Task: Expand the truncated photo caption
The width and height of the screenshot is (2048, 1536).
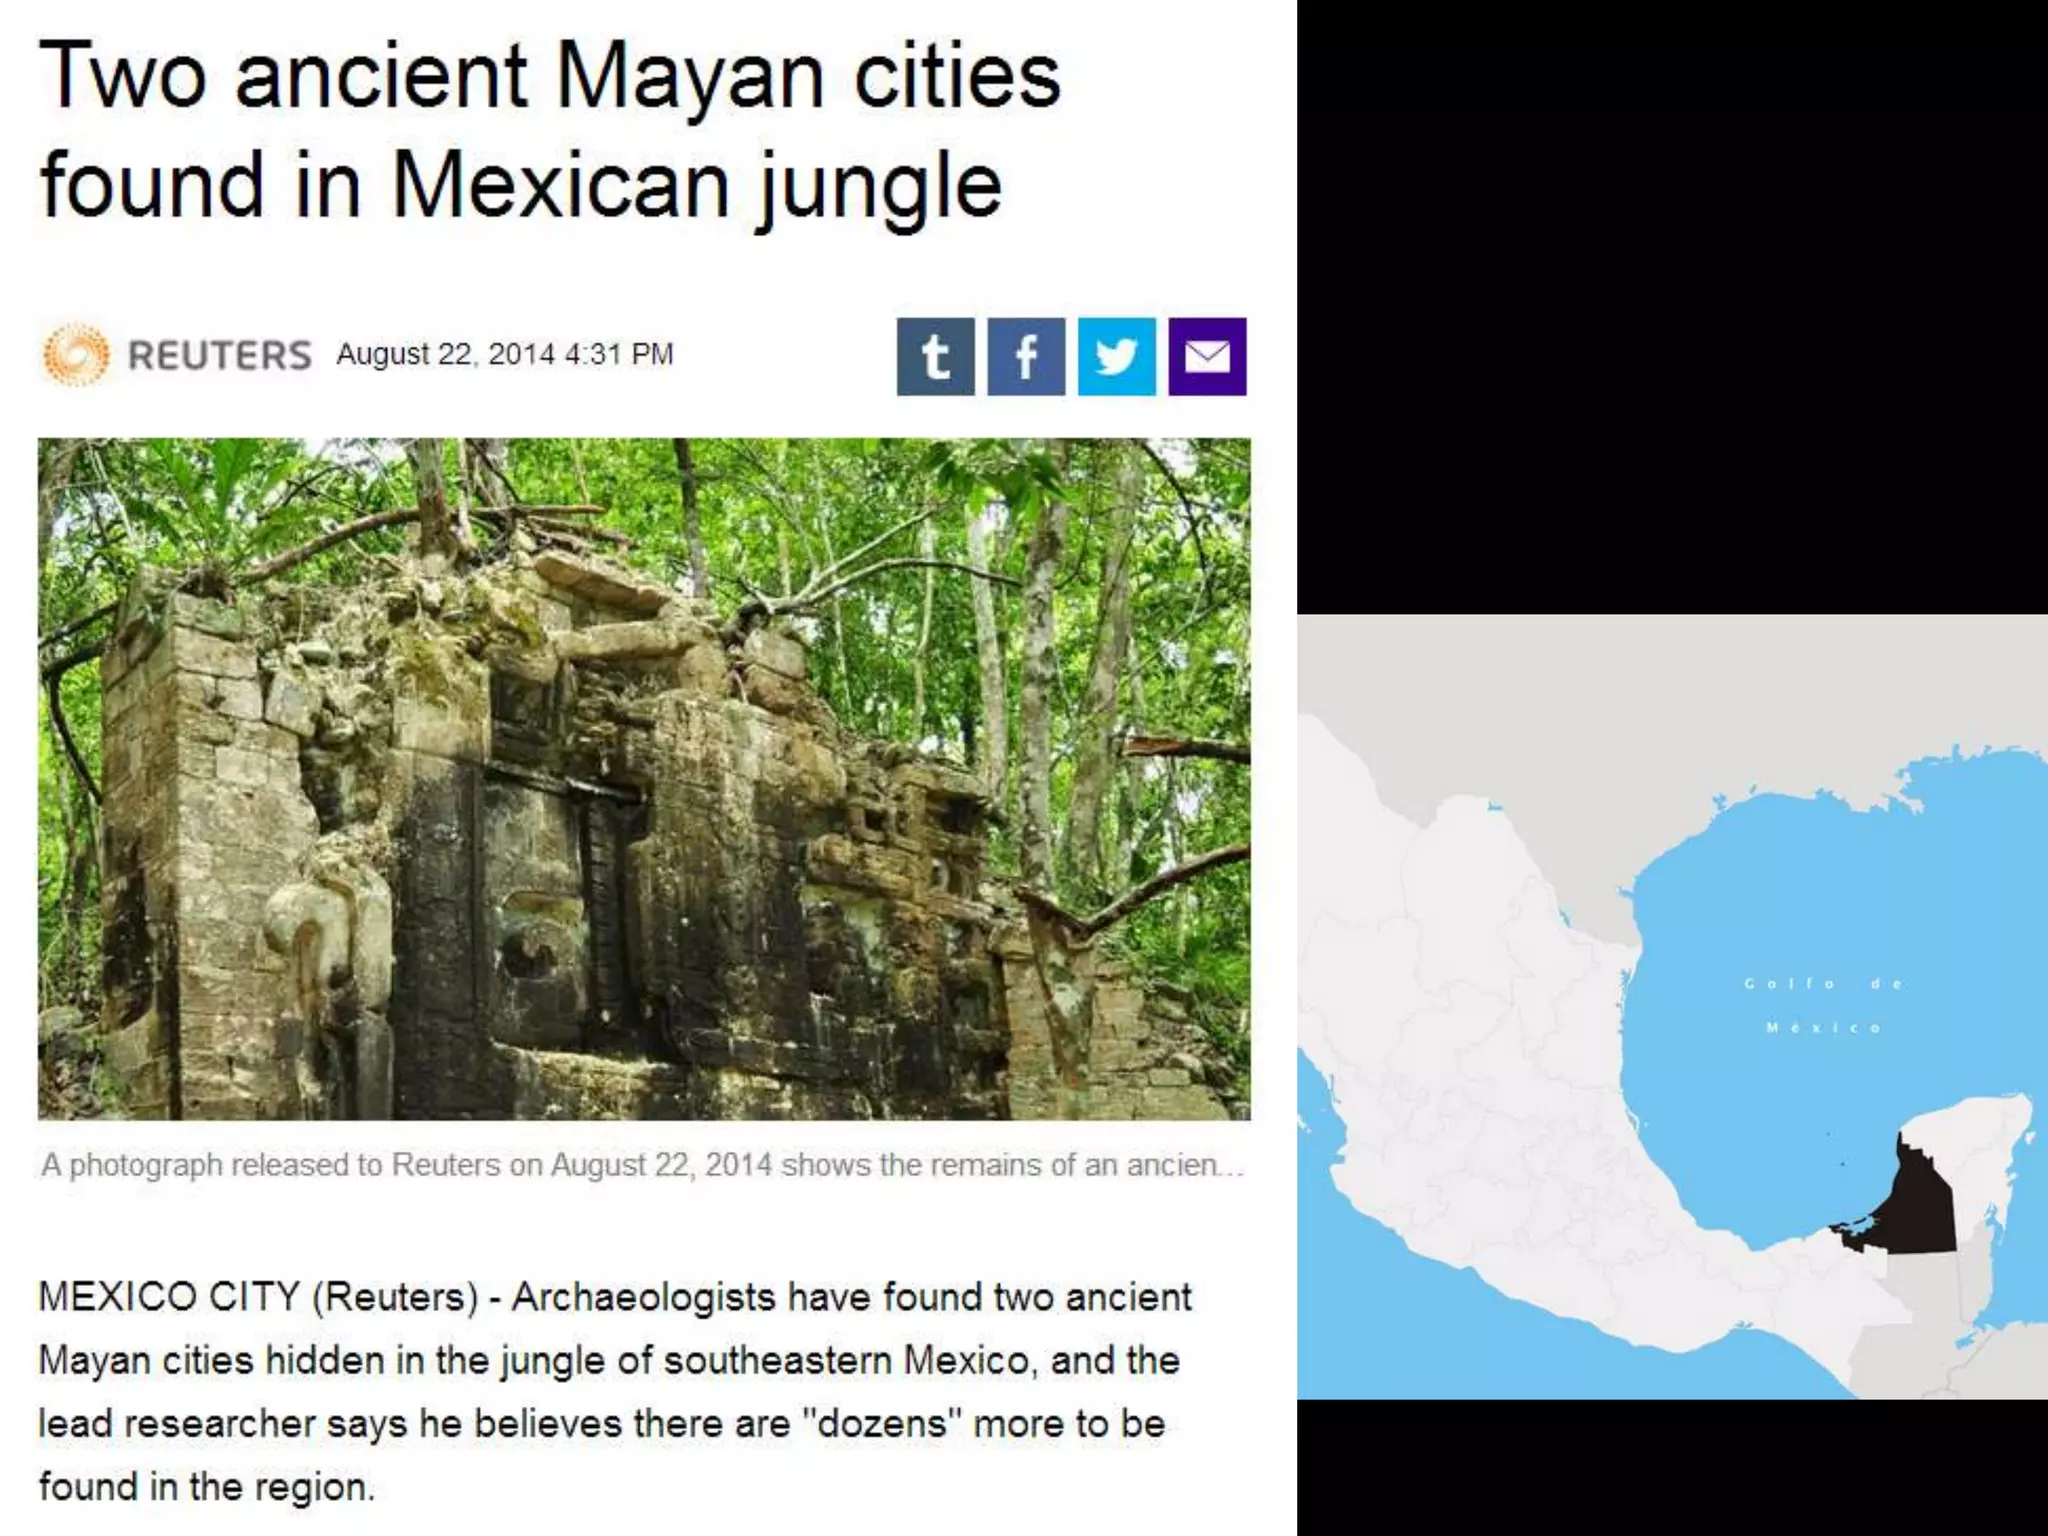Action: pyautogui.click(x=642, y=1165)
